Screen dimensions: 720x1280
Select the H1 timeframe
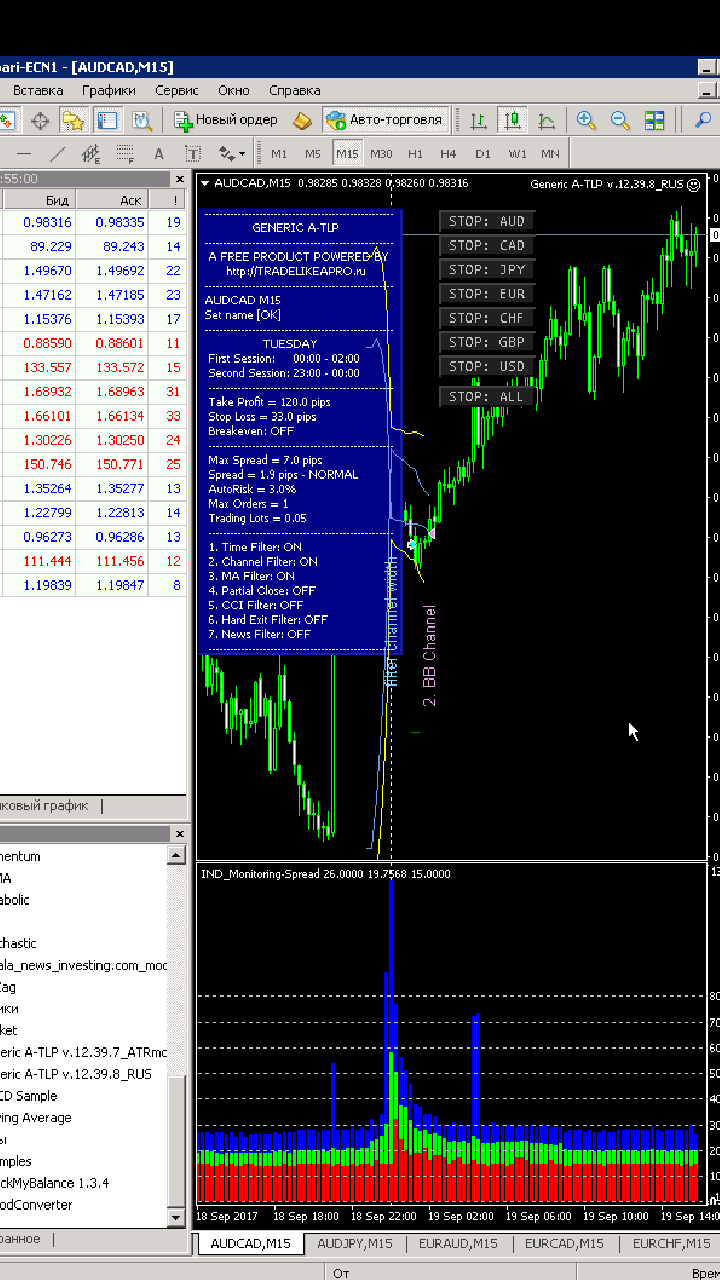coord(415,154)
